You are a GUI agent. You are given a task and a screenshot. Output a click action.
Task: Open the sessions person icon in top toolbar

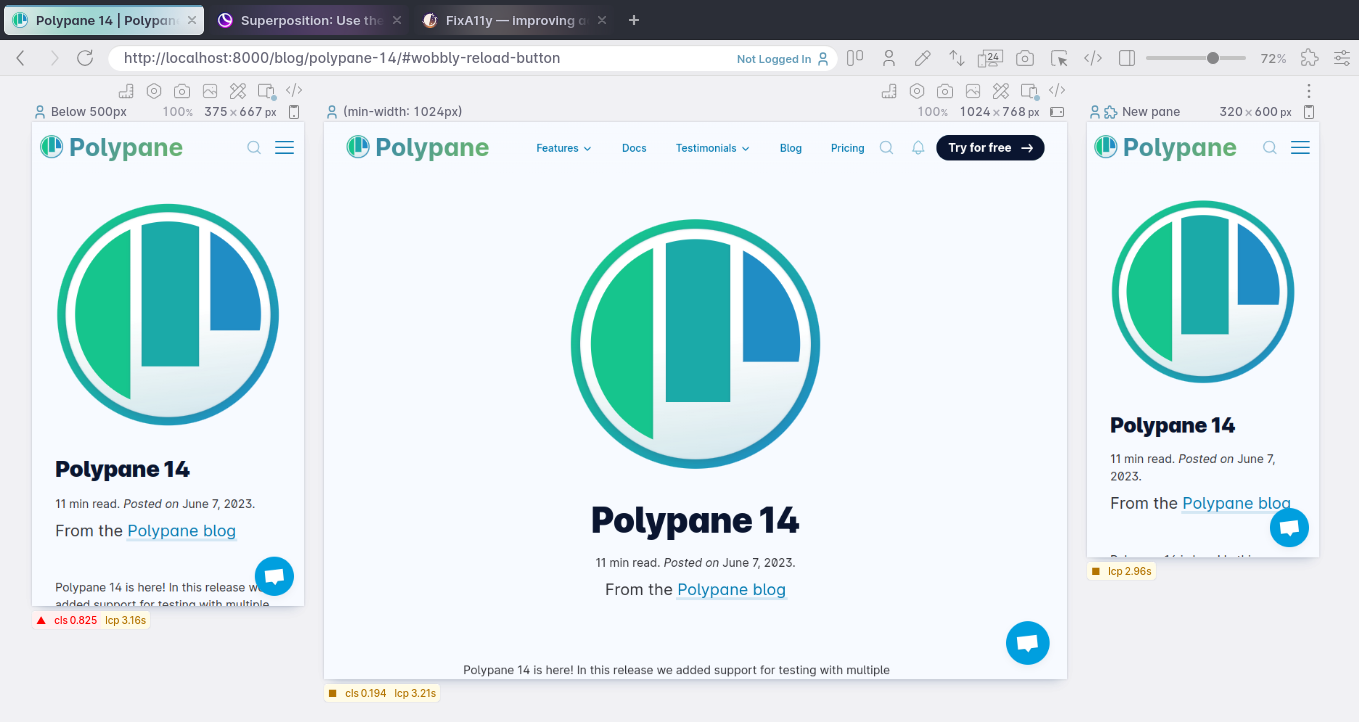[x=889, y=58]
